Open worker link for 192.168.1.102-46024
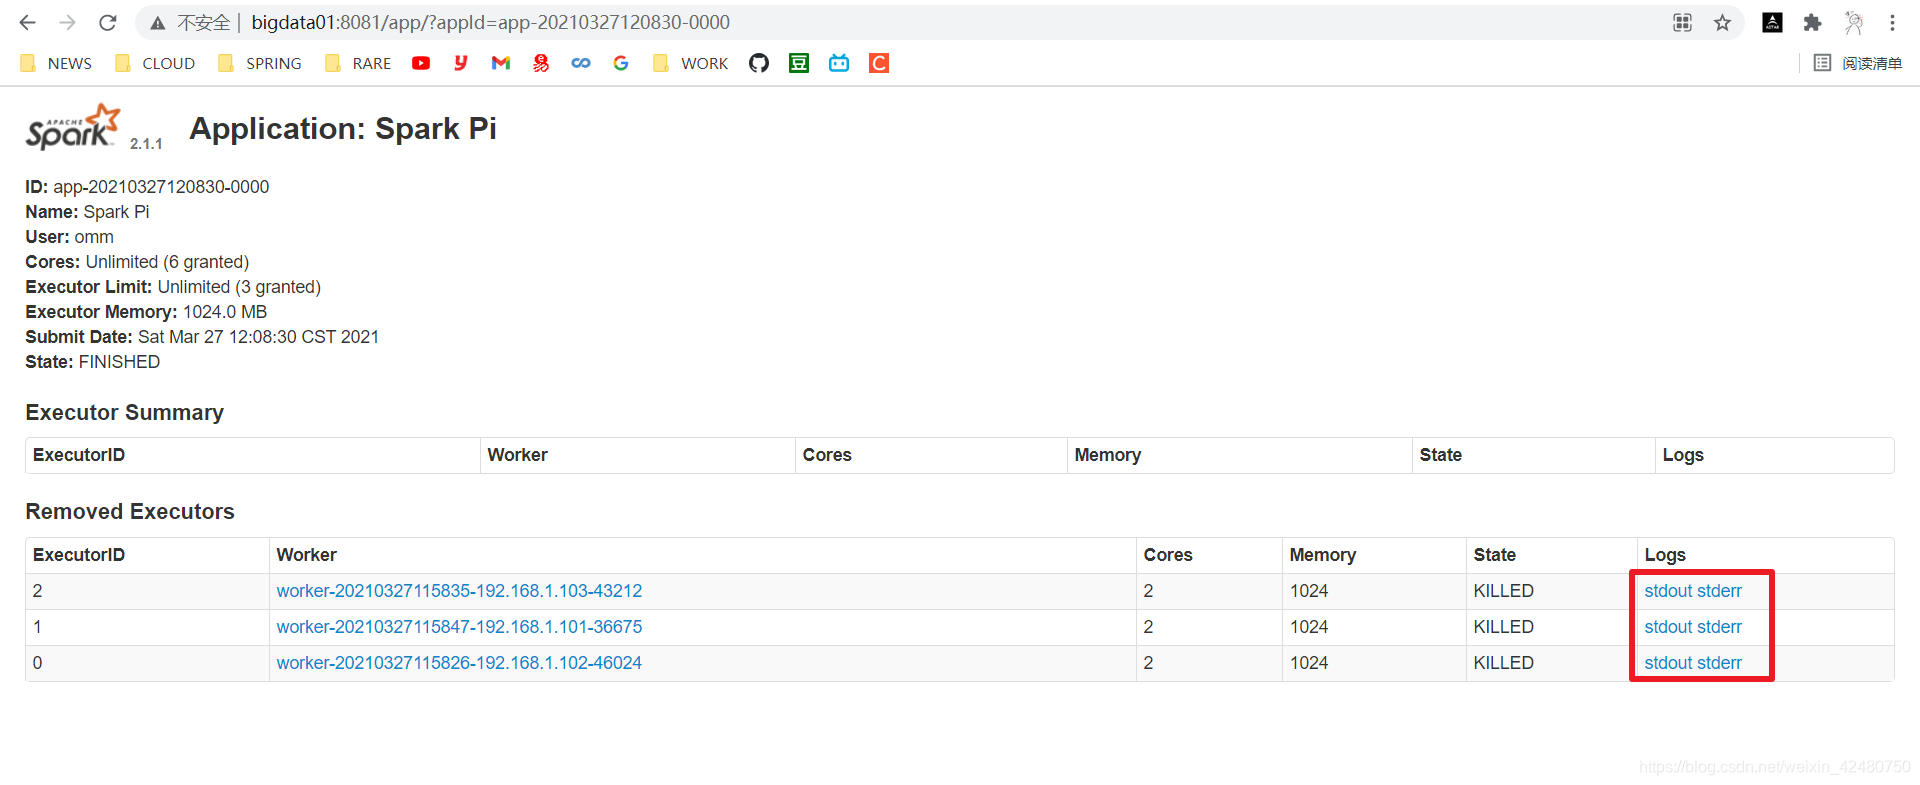Image resolution: width=1920 pixels, height=785 pixels. pyautogui.click(x=459, y=663)
